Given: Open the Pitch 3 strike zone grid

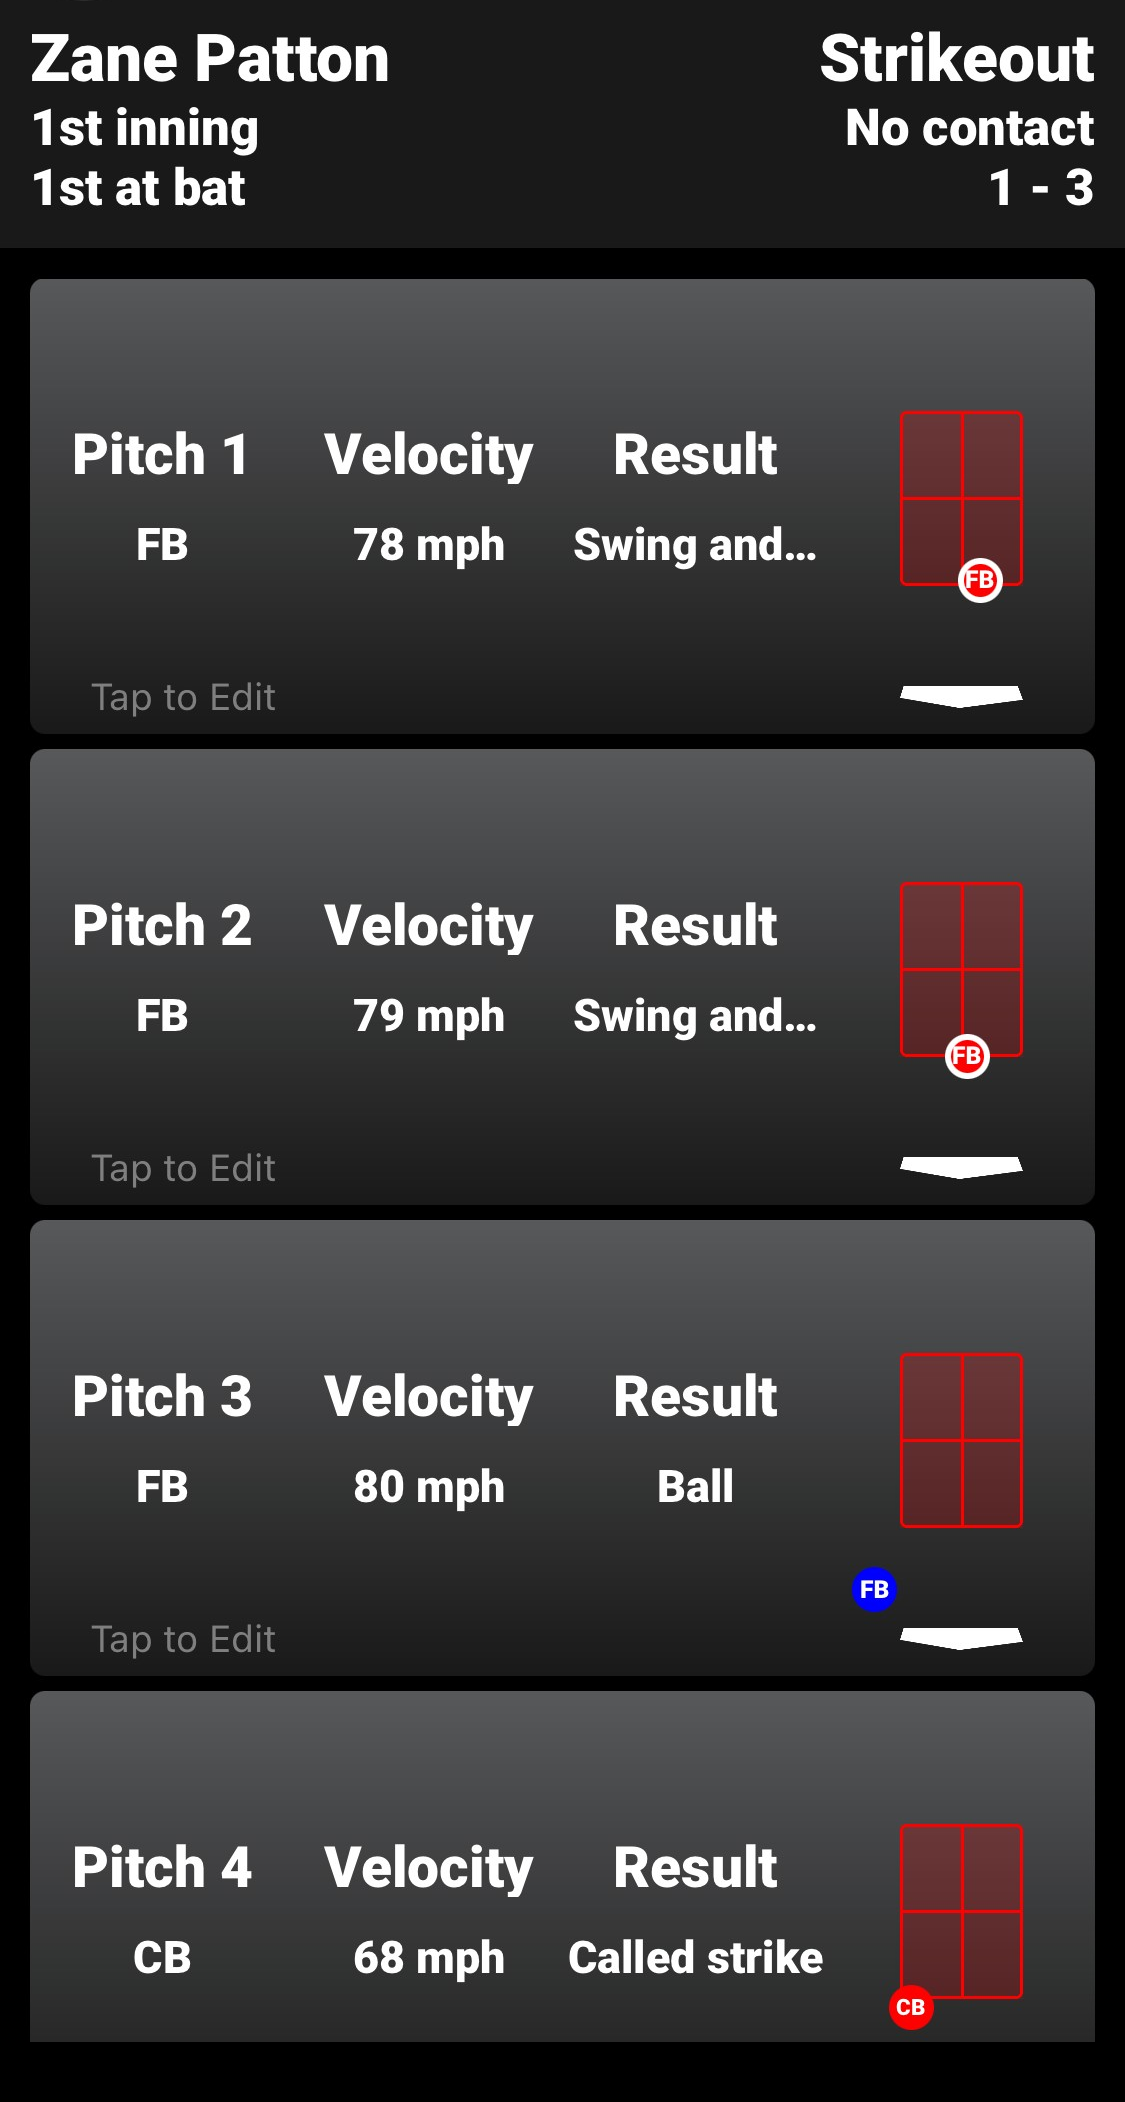Looking at the screenshot, I should point(961,1440).
